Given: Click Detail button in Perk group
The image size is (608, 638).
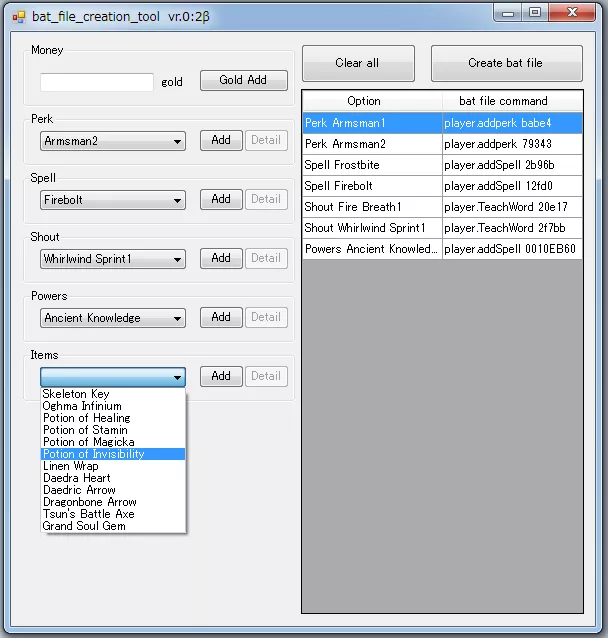Looking at the screenshot, I should (266, 140).
